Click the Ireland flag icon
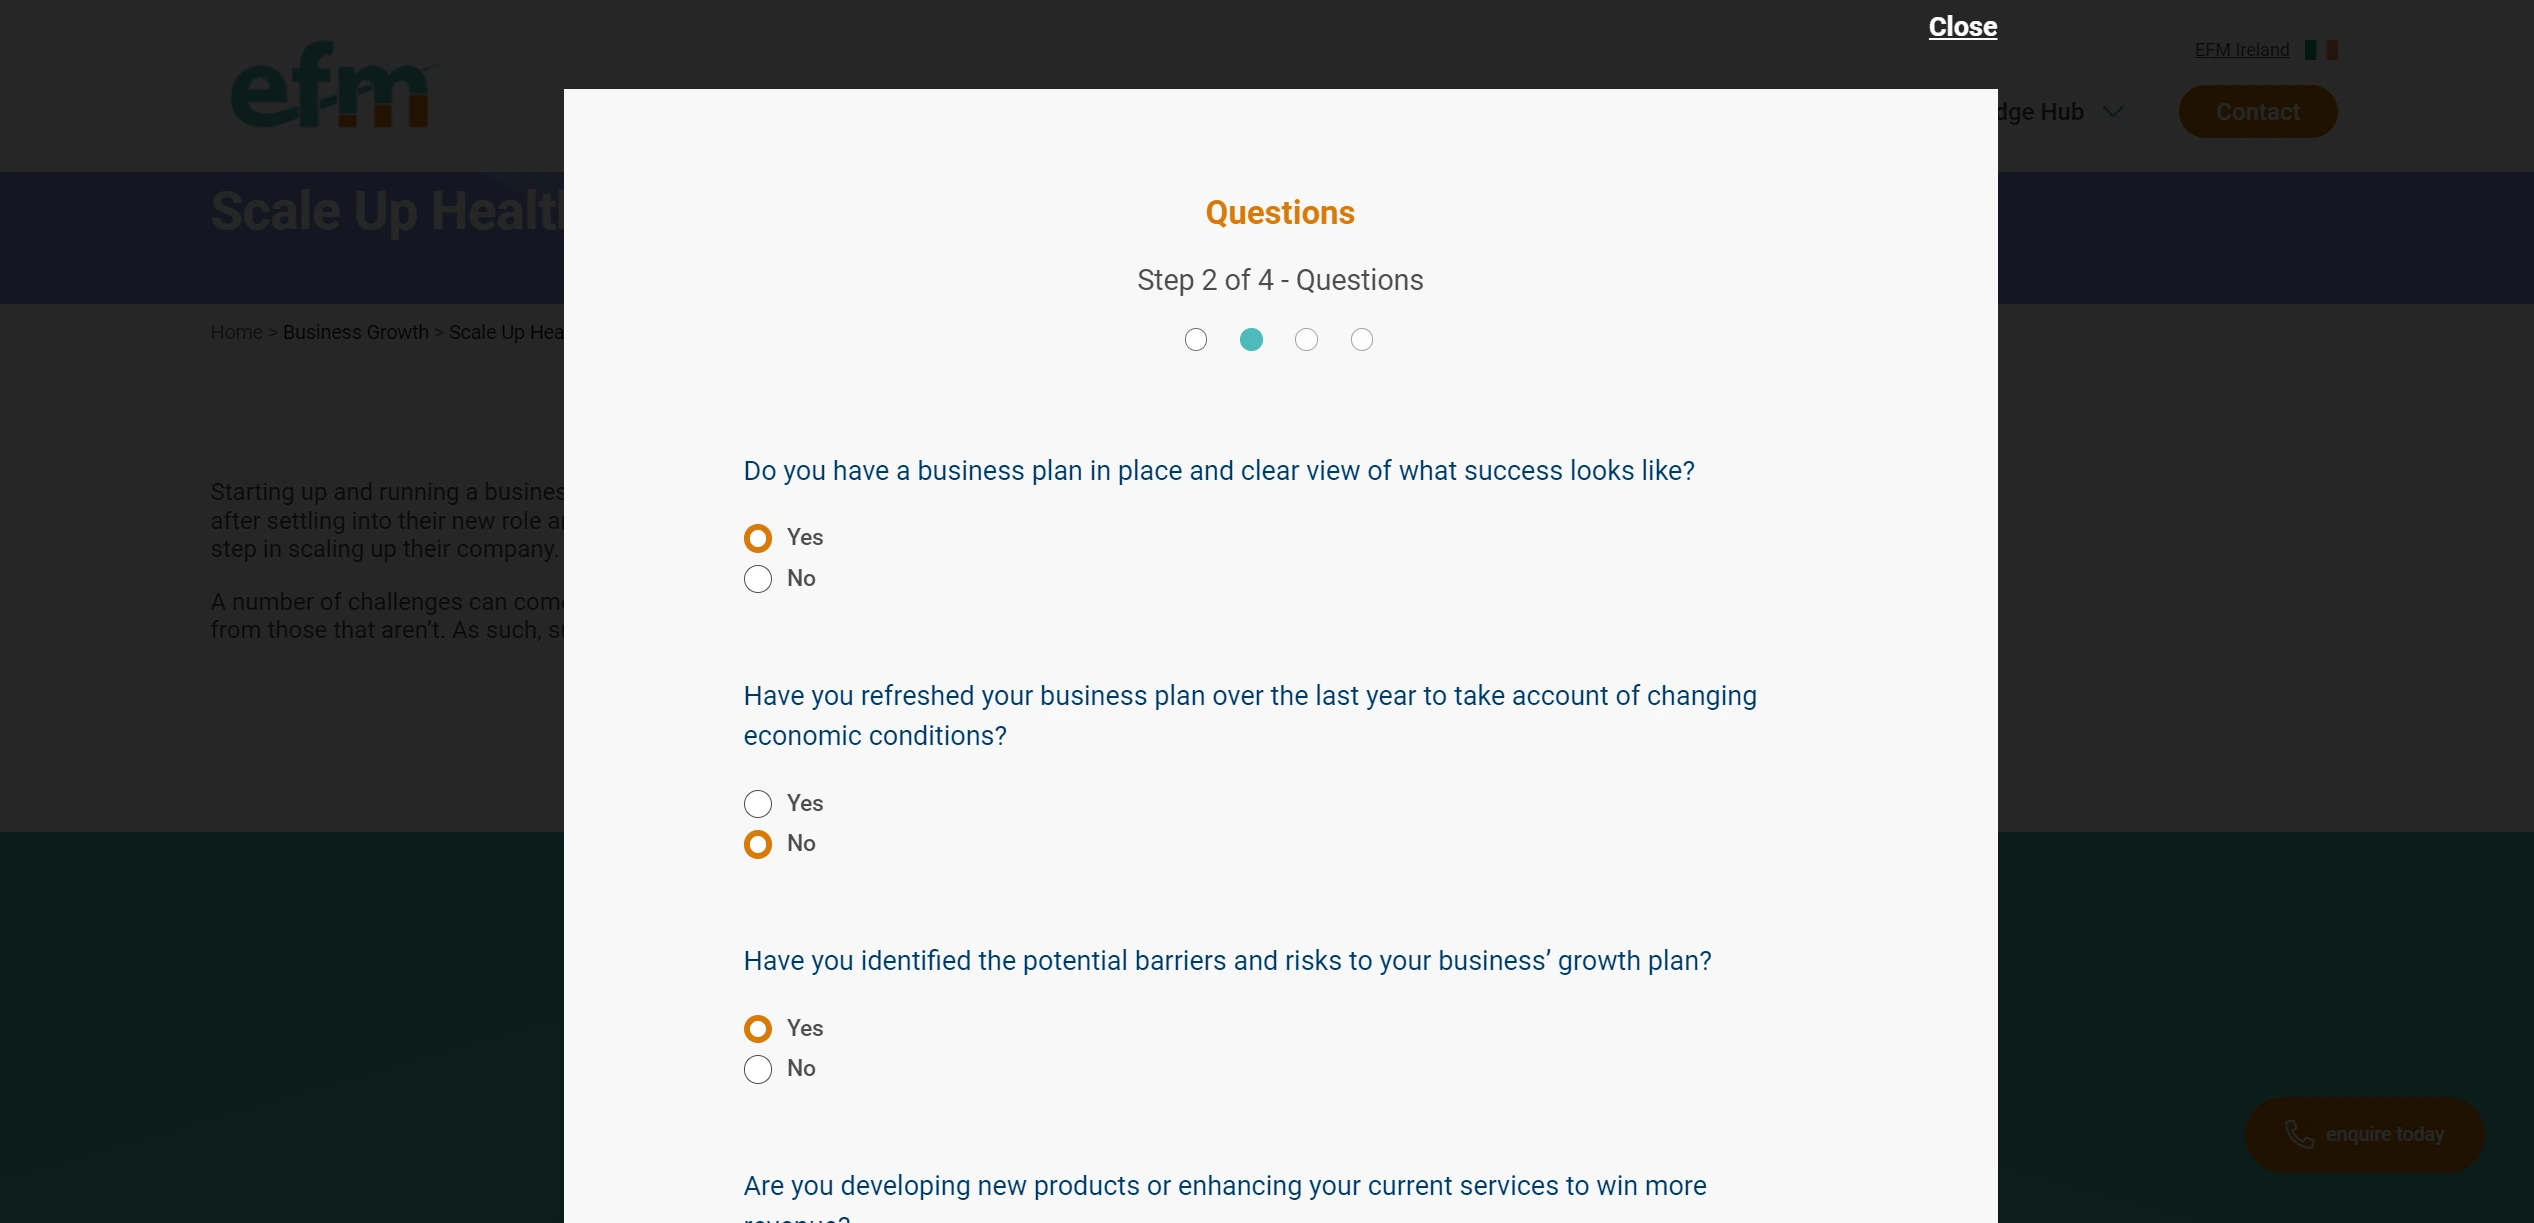This screenshot has height=1223, width=2534. coord(2321,49)
